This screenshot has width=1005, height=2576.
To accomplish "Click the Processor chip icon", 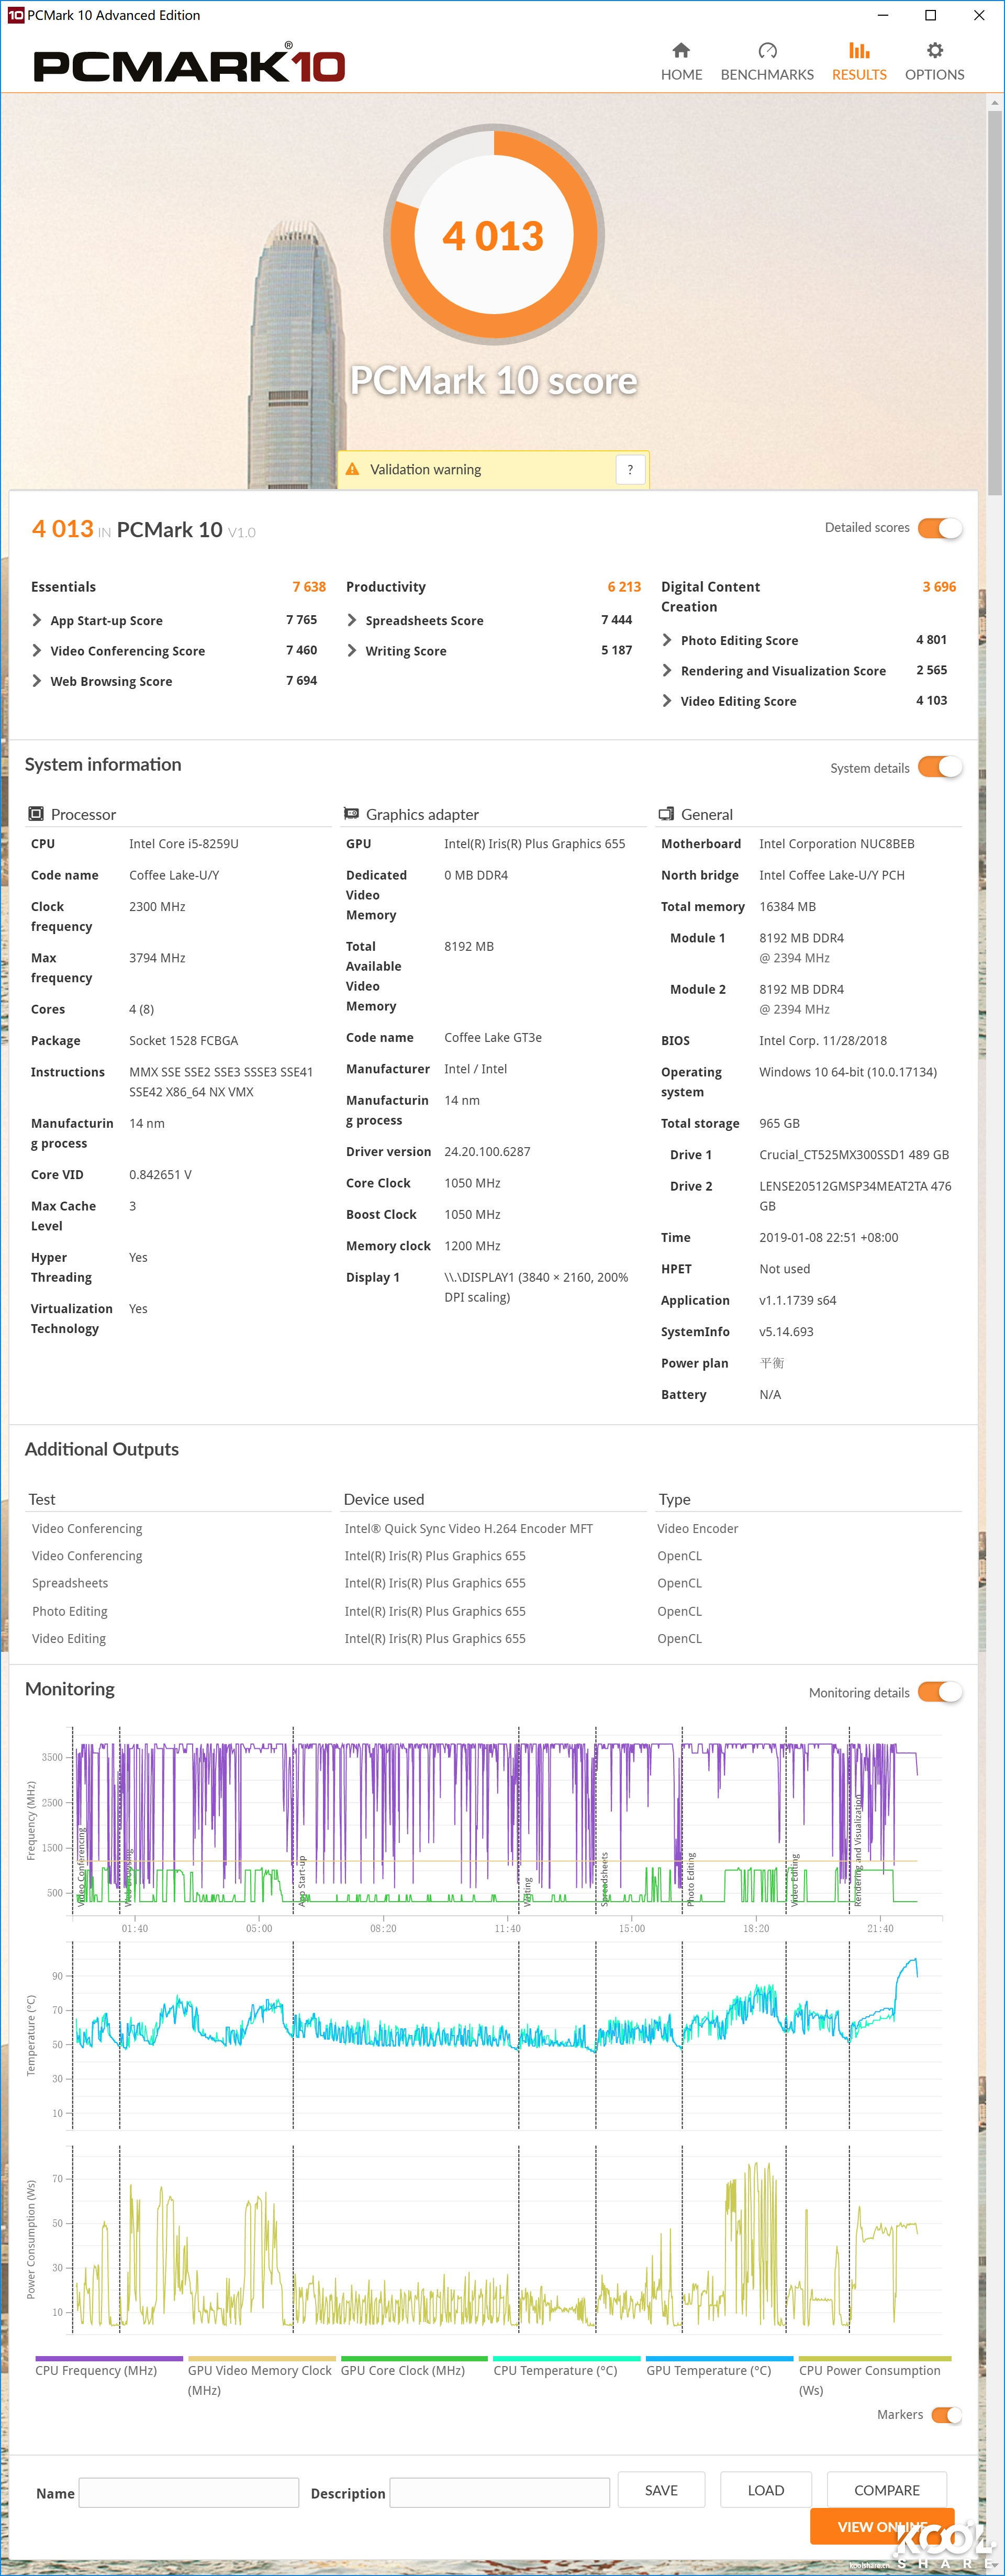I will coord(36,814).
